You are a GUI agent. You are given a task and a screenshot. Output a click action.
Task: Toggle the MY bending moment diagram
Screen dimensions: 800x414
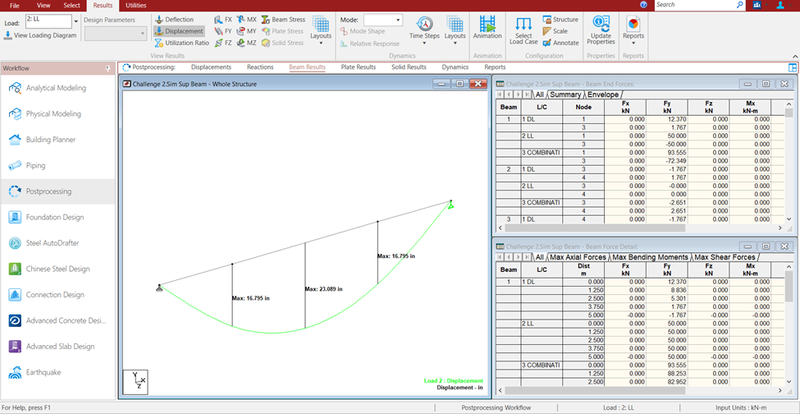point(246,31)
